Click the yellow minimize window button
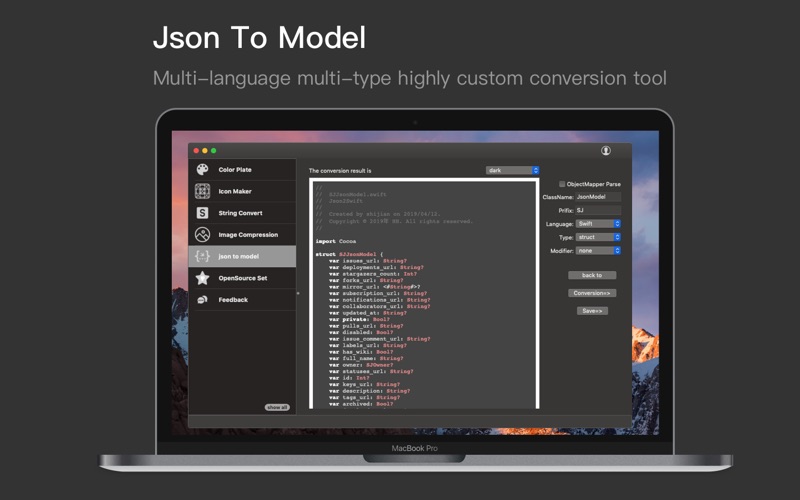This screenshot has height=500, width=800. pyautogui.click(x=205, y=151)
